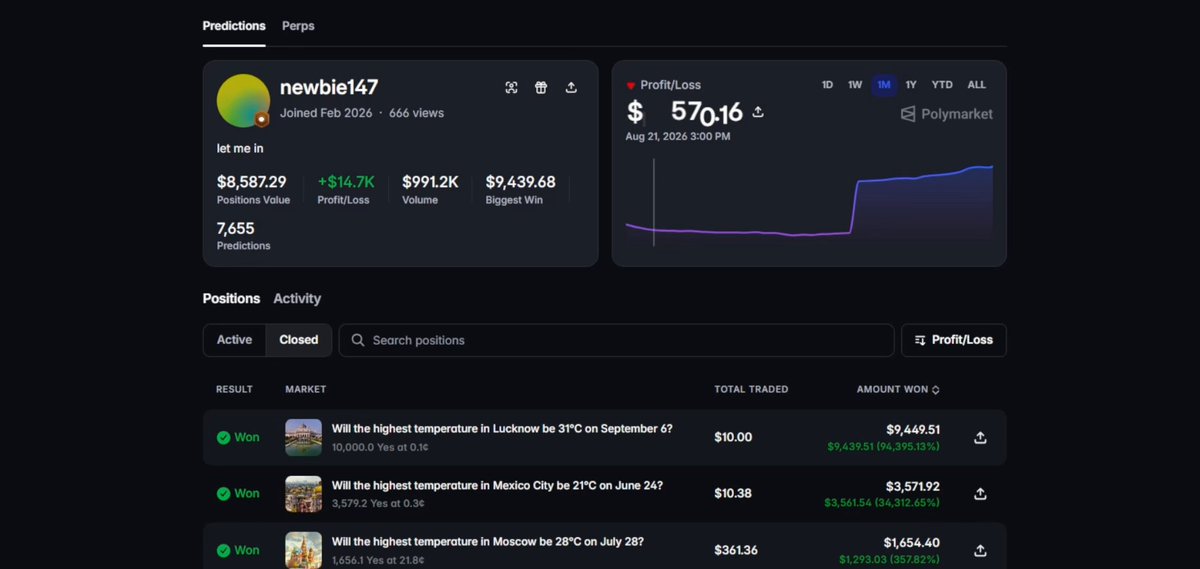
Task: Select the ALL chart time range
Action: pyautogui.click(x=977, y=85)
